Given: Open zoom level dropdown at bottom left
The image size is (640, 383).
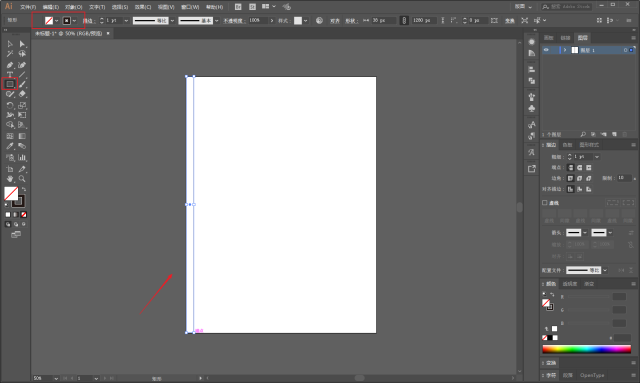Looking at the screenshot, I should pyautogui.click(x=56, y=379).
